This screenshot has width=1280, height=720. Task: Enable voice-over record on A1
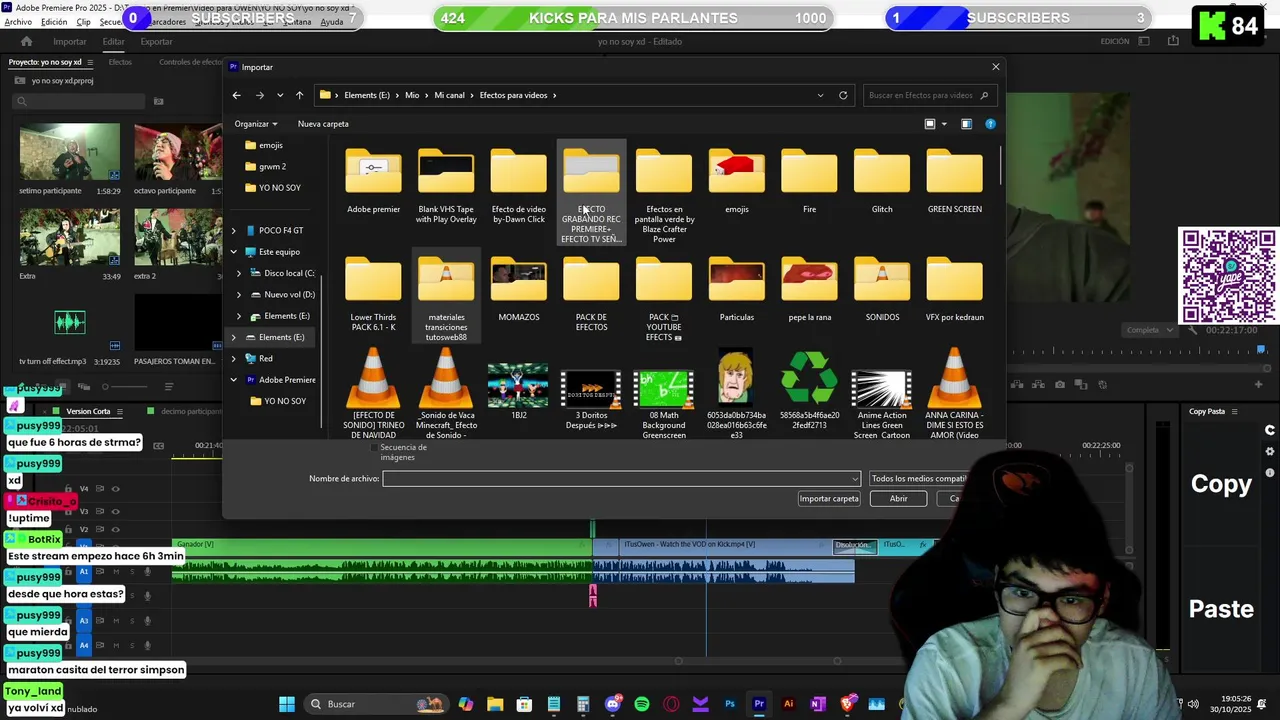tap(148, 572)
